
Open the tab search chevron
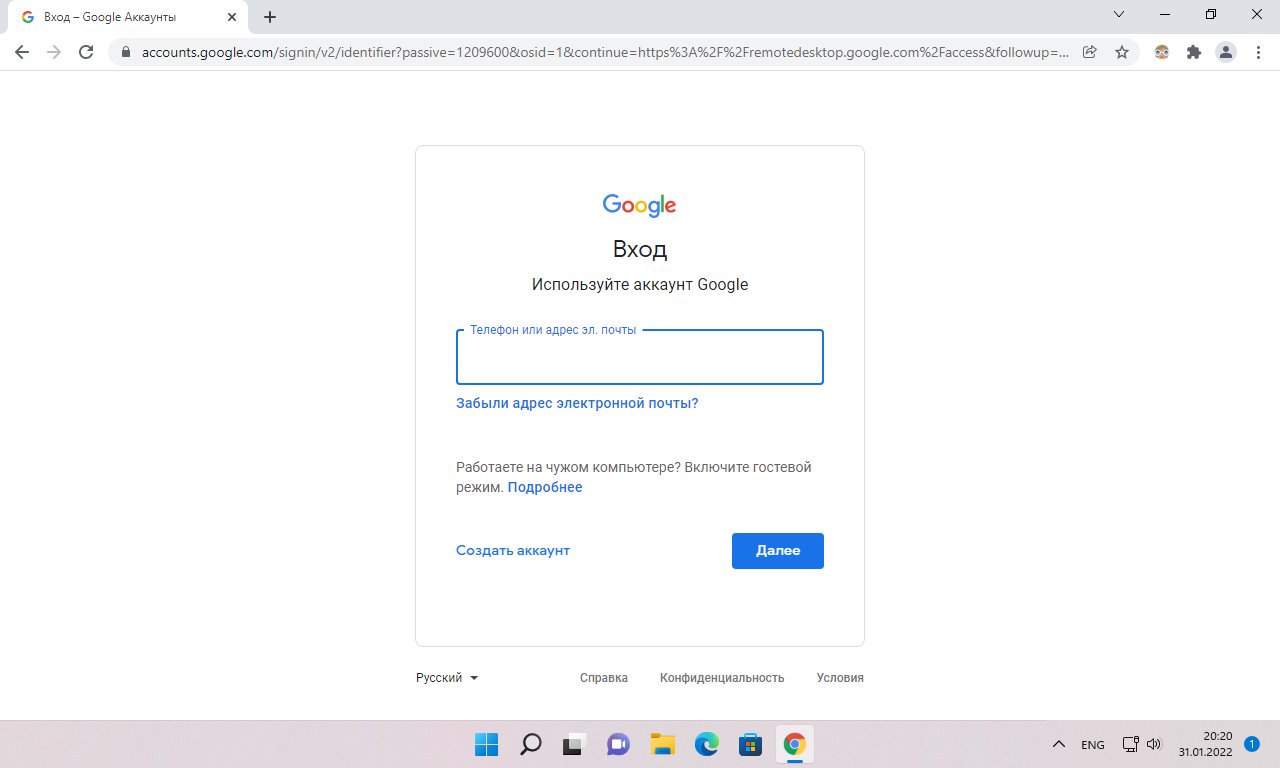pos(1119,14)
